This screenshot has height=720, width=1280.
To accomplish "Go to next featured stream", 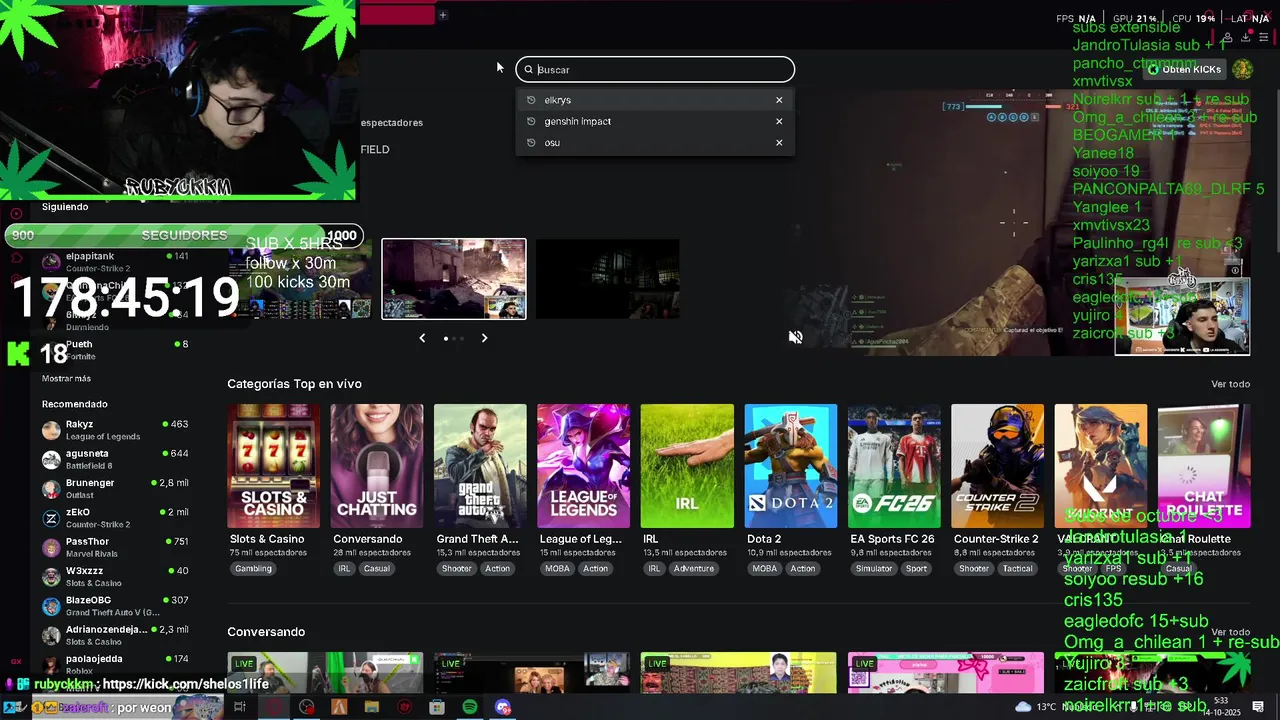I will tap(484, 338).
